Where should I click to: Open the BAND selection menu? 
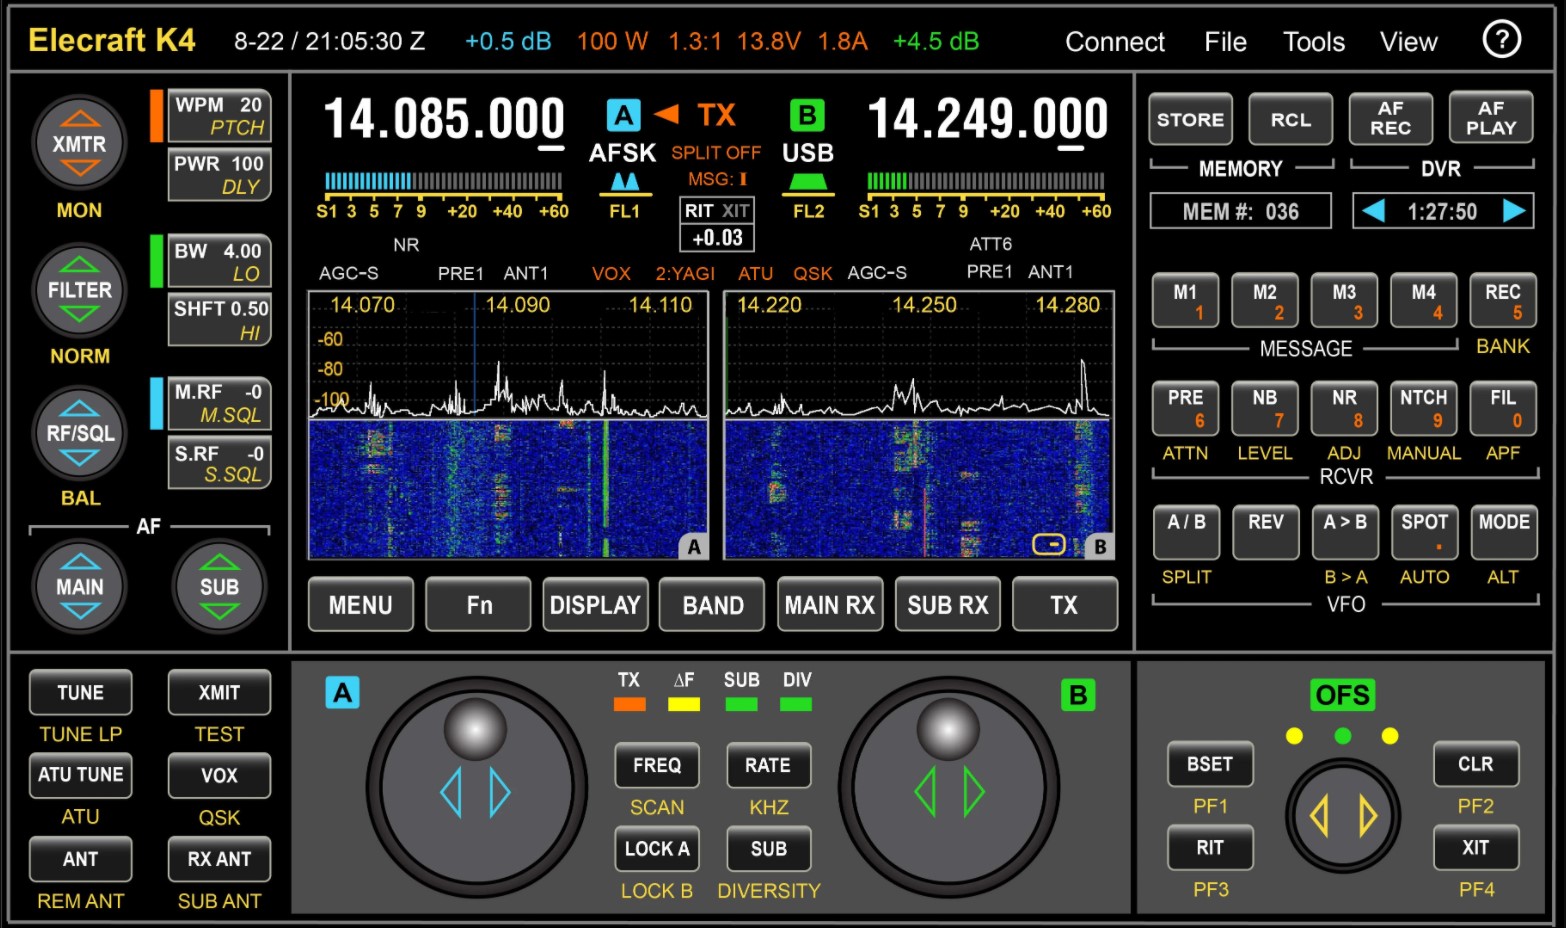(712, 605)
